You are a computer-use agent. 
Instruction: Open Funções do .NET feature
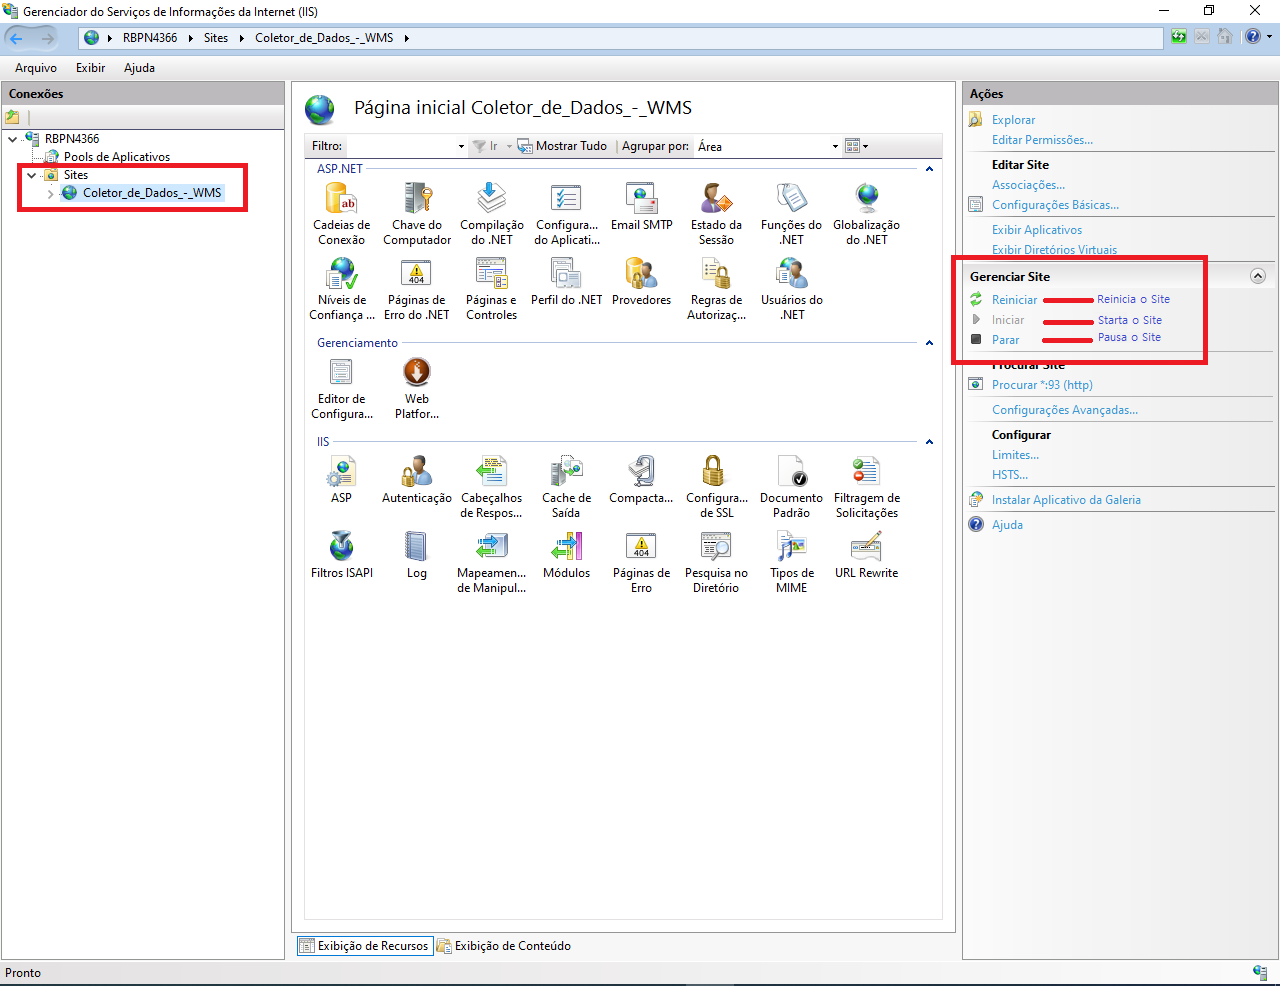click(791, 214)
